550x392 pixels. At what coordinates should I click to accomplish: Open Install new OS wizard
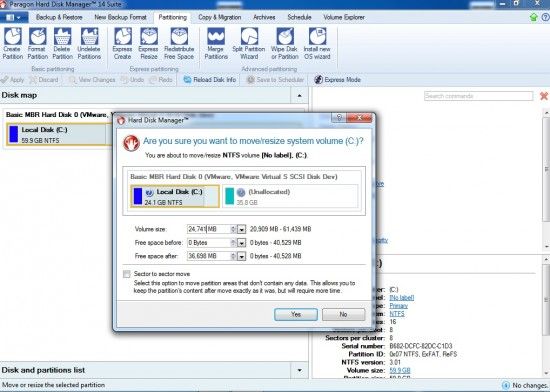tap(317, 43)
